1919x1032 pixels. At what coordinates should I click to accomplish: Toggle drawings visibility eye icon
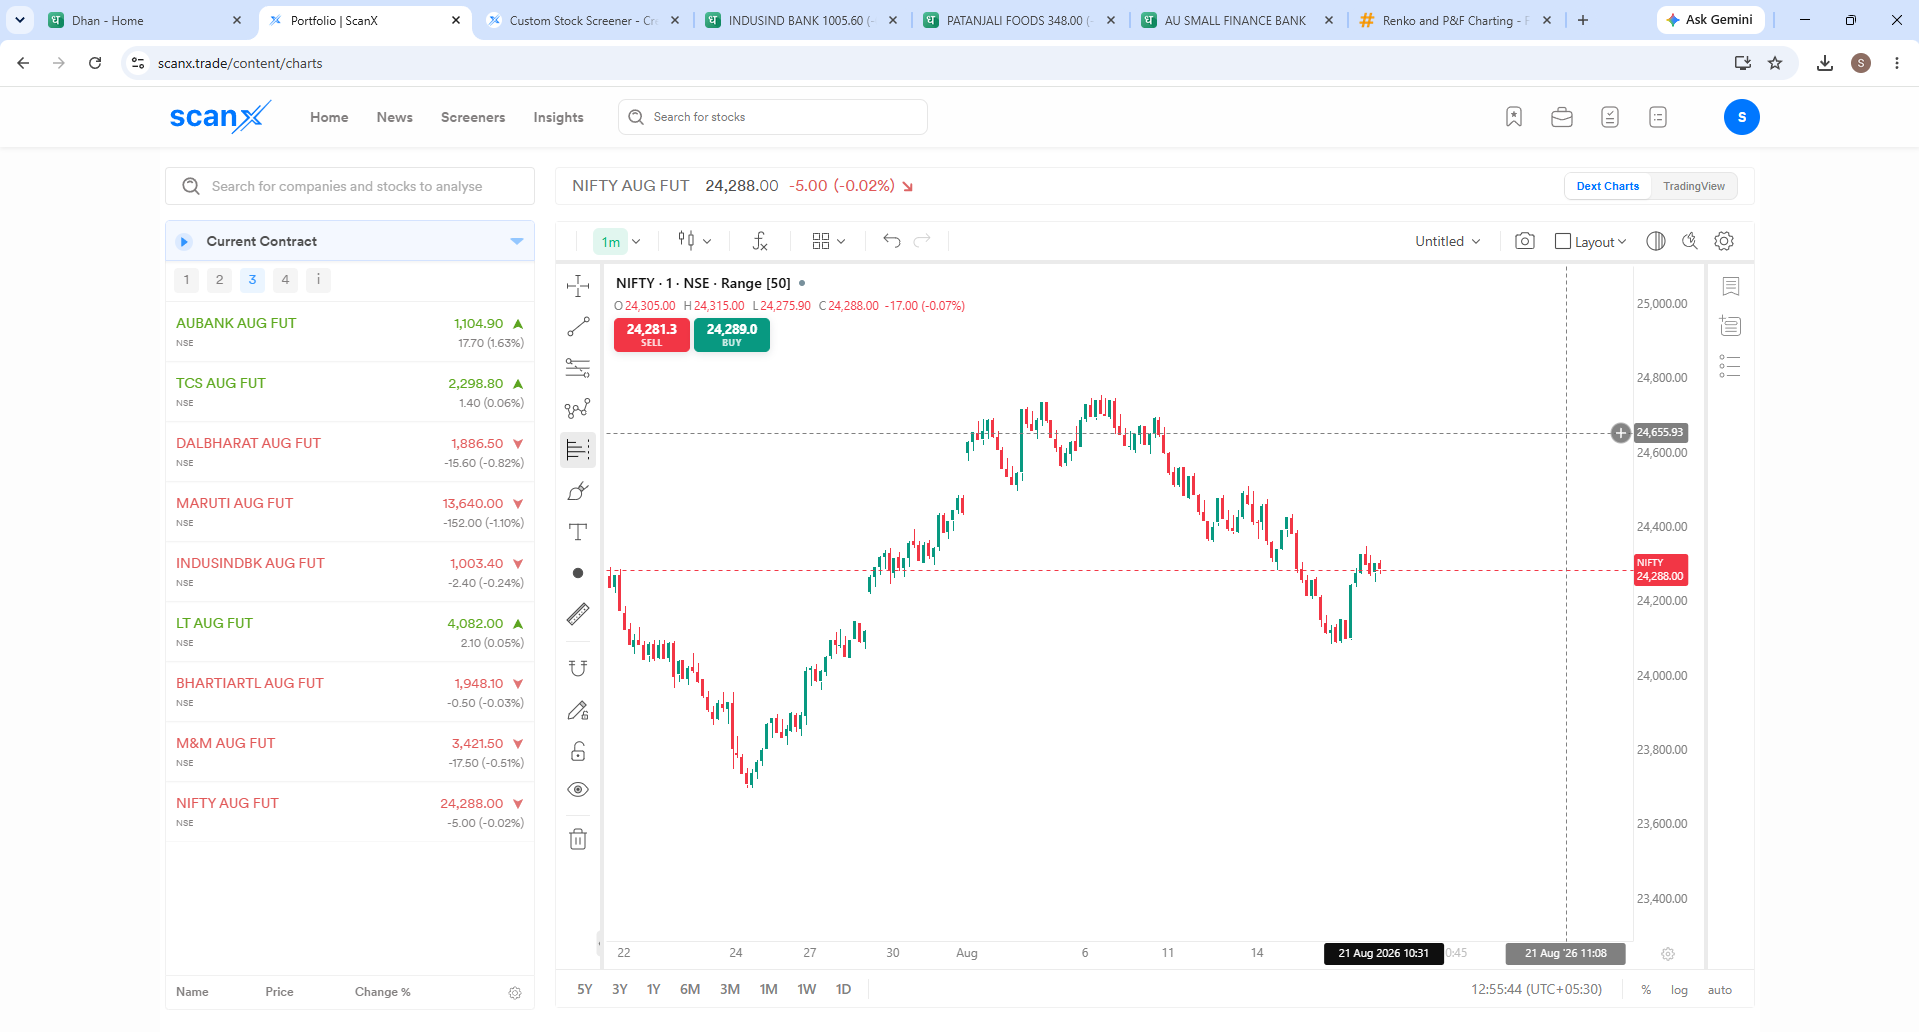click(578, 790)
